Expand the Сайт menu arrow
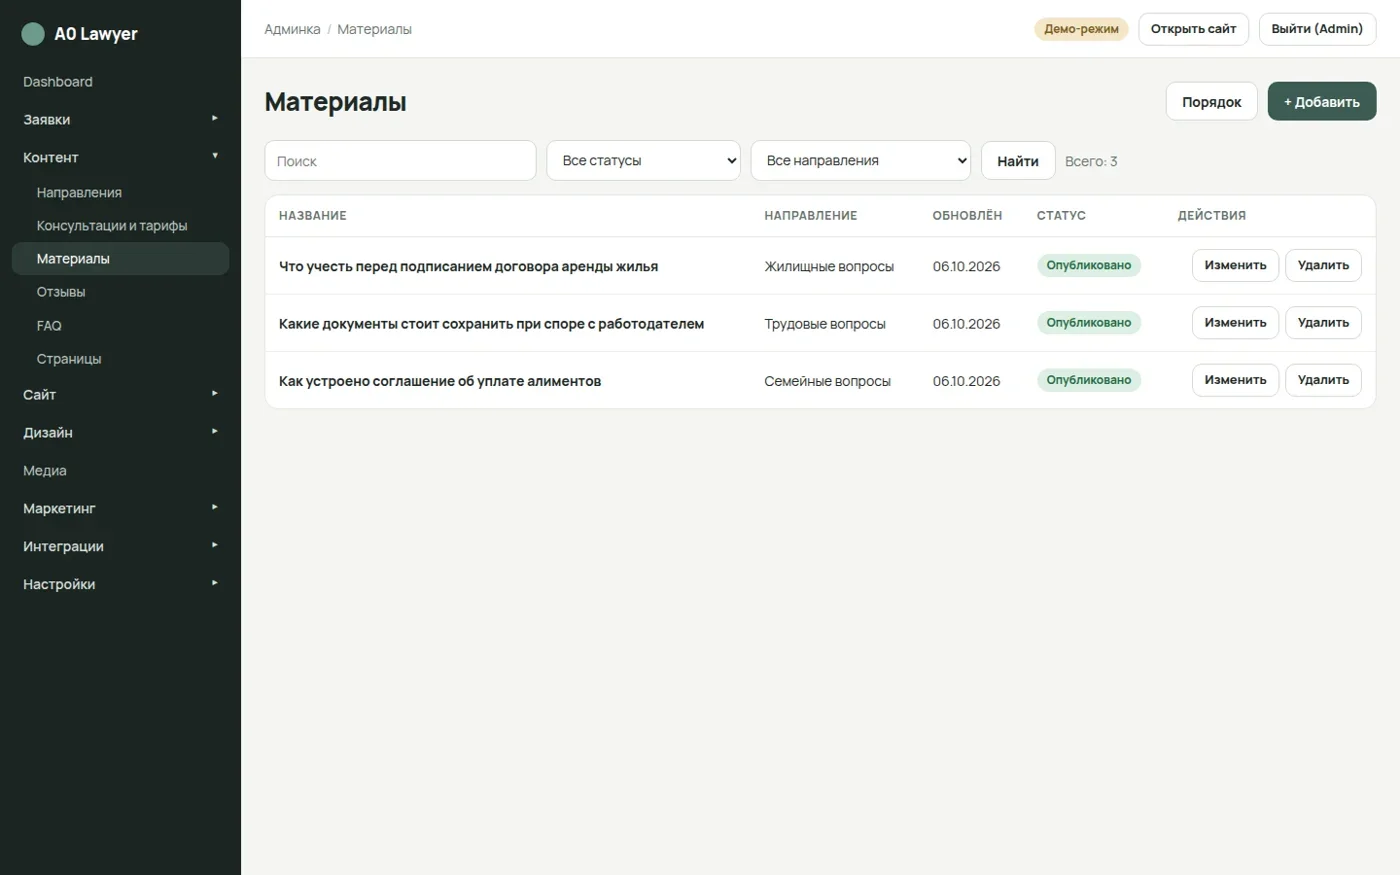 (214, 394)
